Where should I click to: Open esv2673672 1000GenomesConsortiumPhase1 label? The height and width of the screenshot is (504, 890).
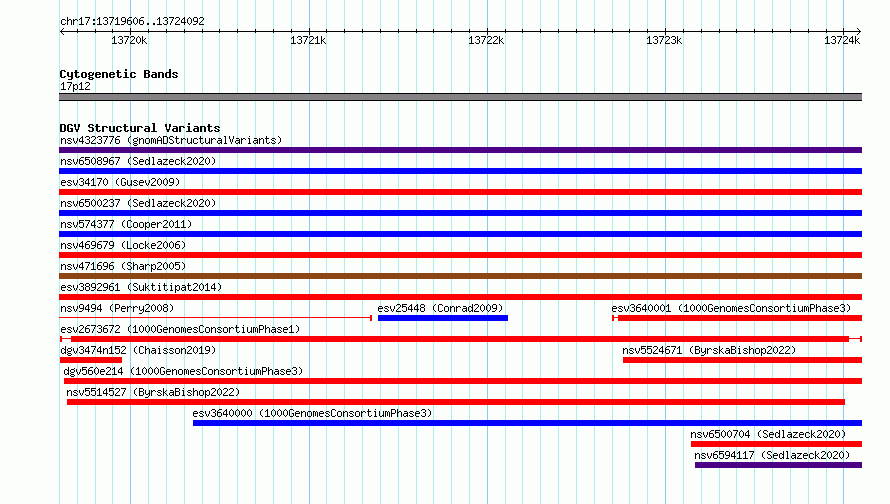[x=180, y=329]
